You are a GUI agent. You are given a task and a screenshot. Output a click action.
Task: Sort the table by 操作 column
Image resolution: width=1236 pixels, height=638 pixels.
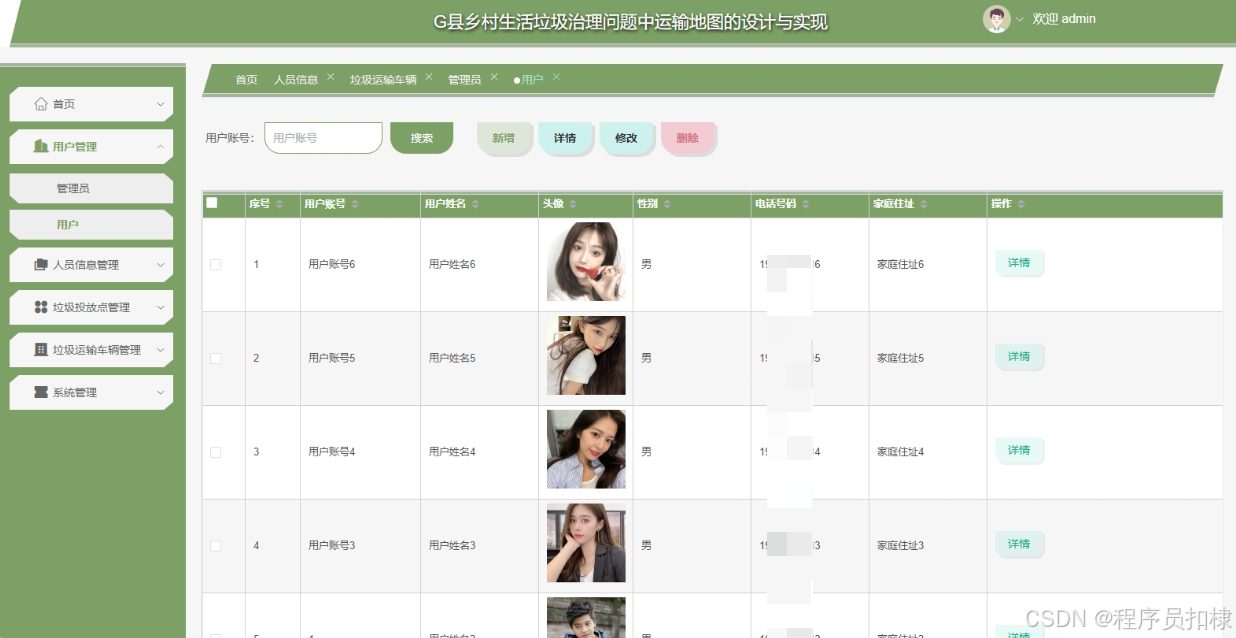(1021, 204)
